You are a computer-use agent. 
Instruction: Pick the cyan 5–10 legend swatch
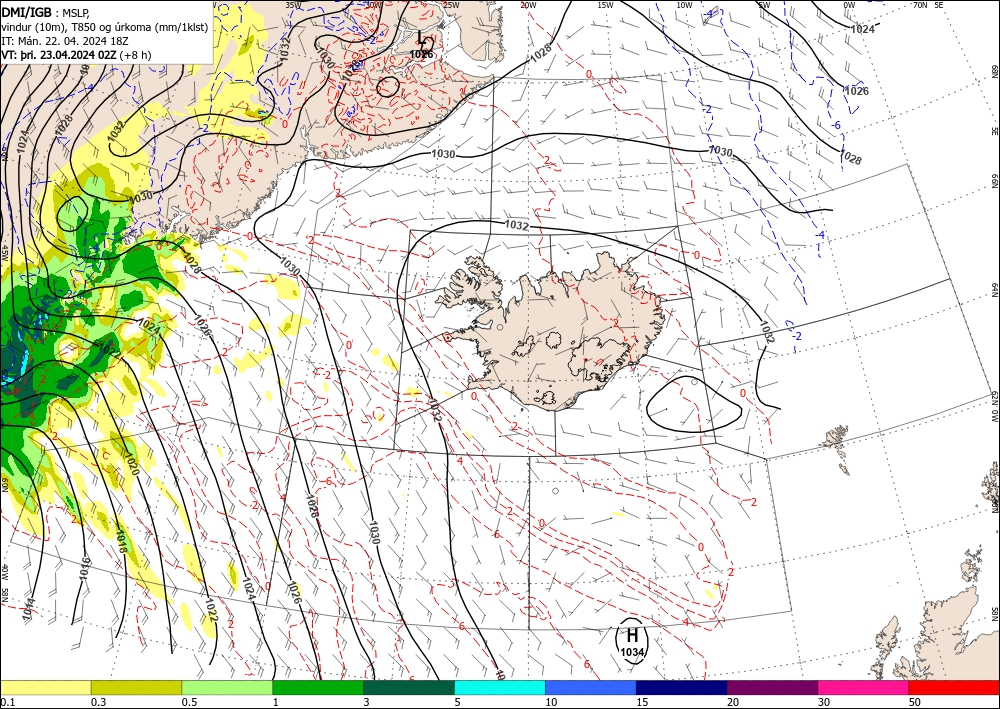(x=499, y=687)
